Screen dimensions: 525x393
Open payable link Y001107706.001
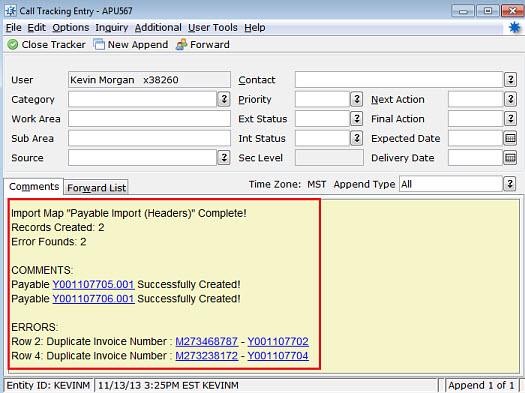(x=93, y=299)
